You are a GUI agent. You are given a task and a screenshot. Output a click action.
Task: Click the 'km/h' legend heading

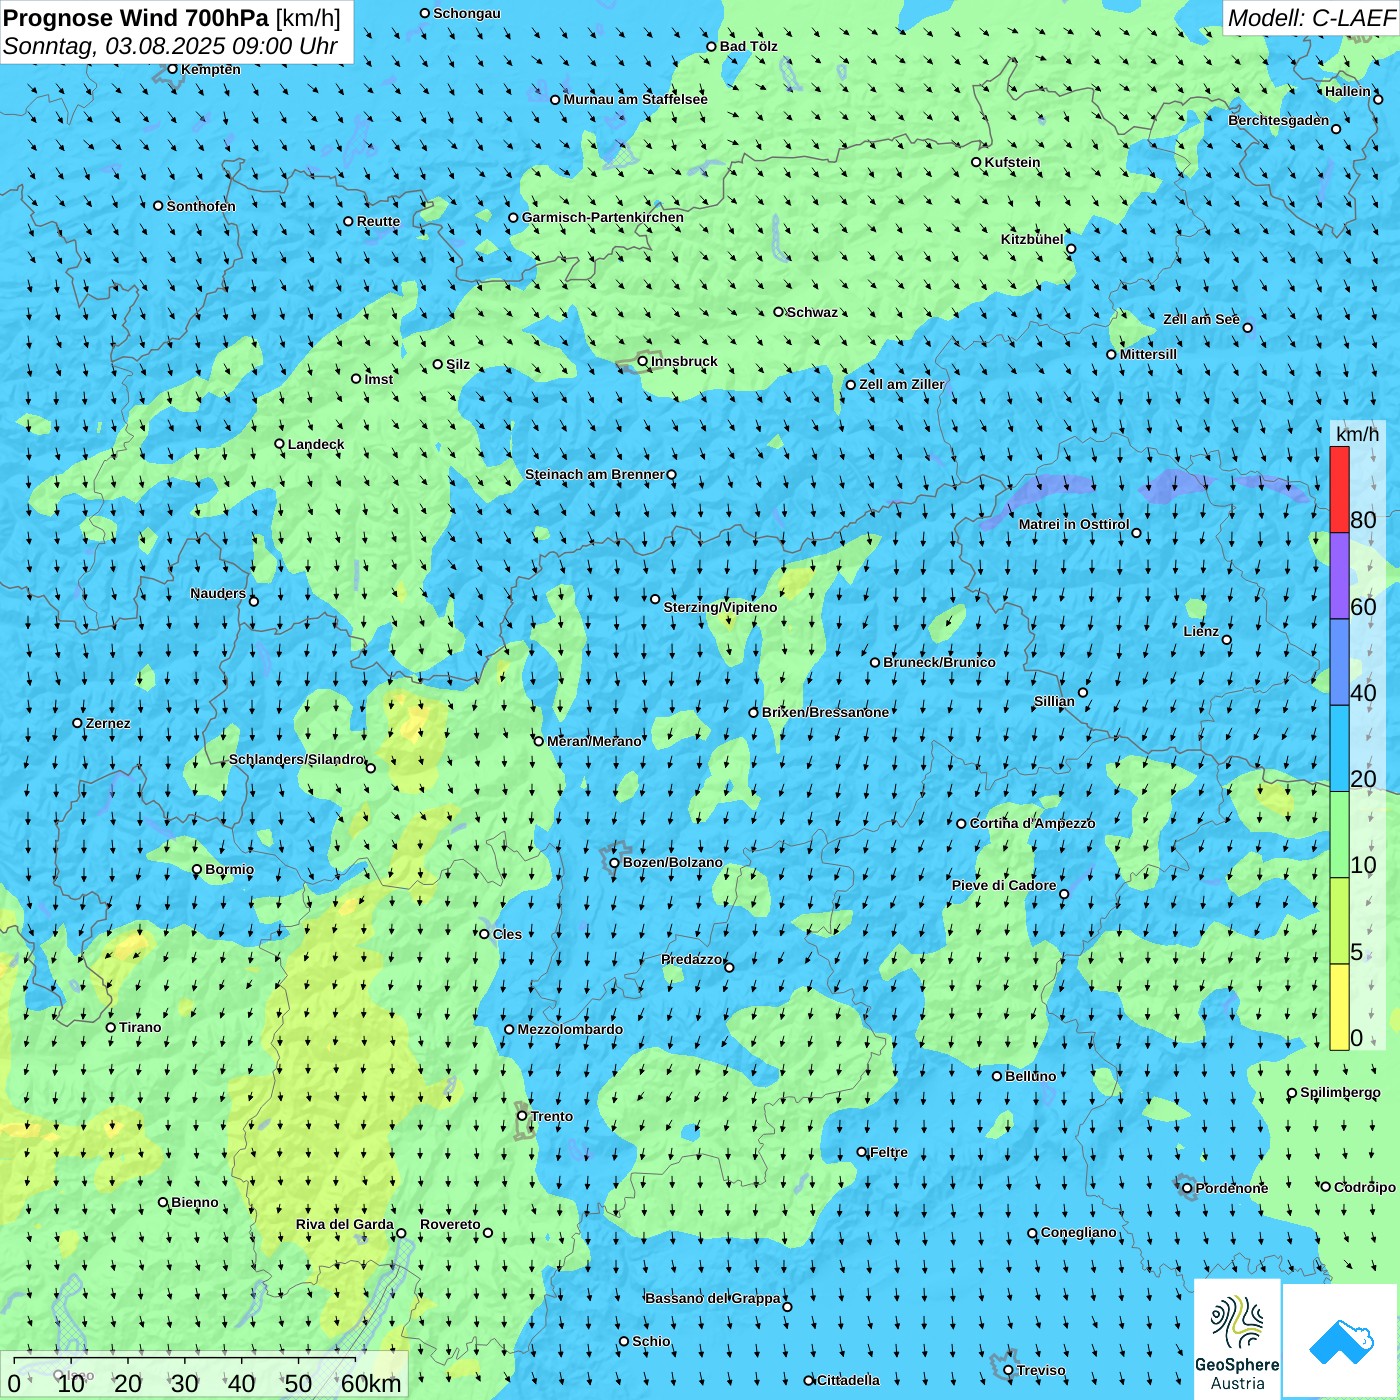(x=1357, y=434)
